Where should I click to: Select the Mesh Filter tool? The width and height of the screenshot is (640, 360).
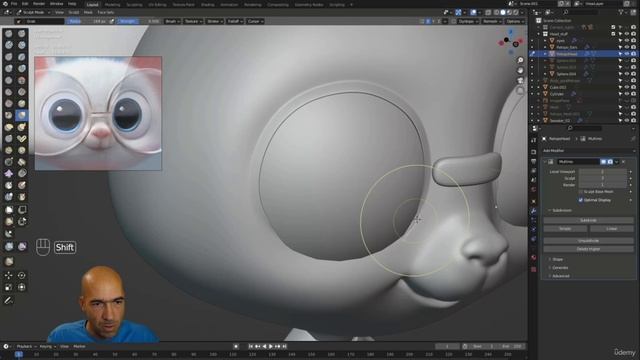9,247
